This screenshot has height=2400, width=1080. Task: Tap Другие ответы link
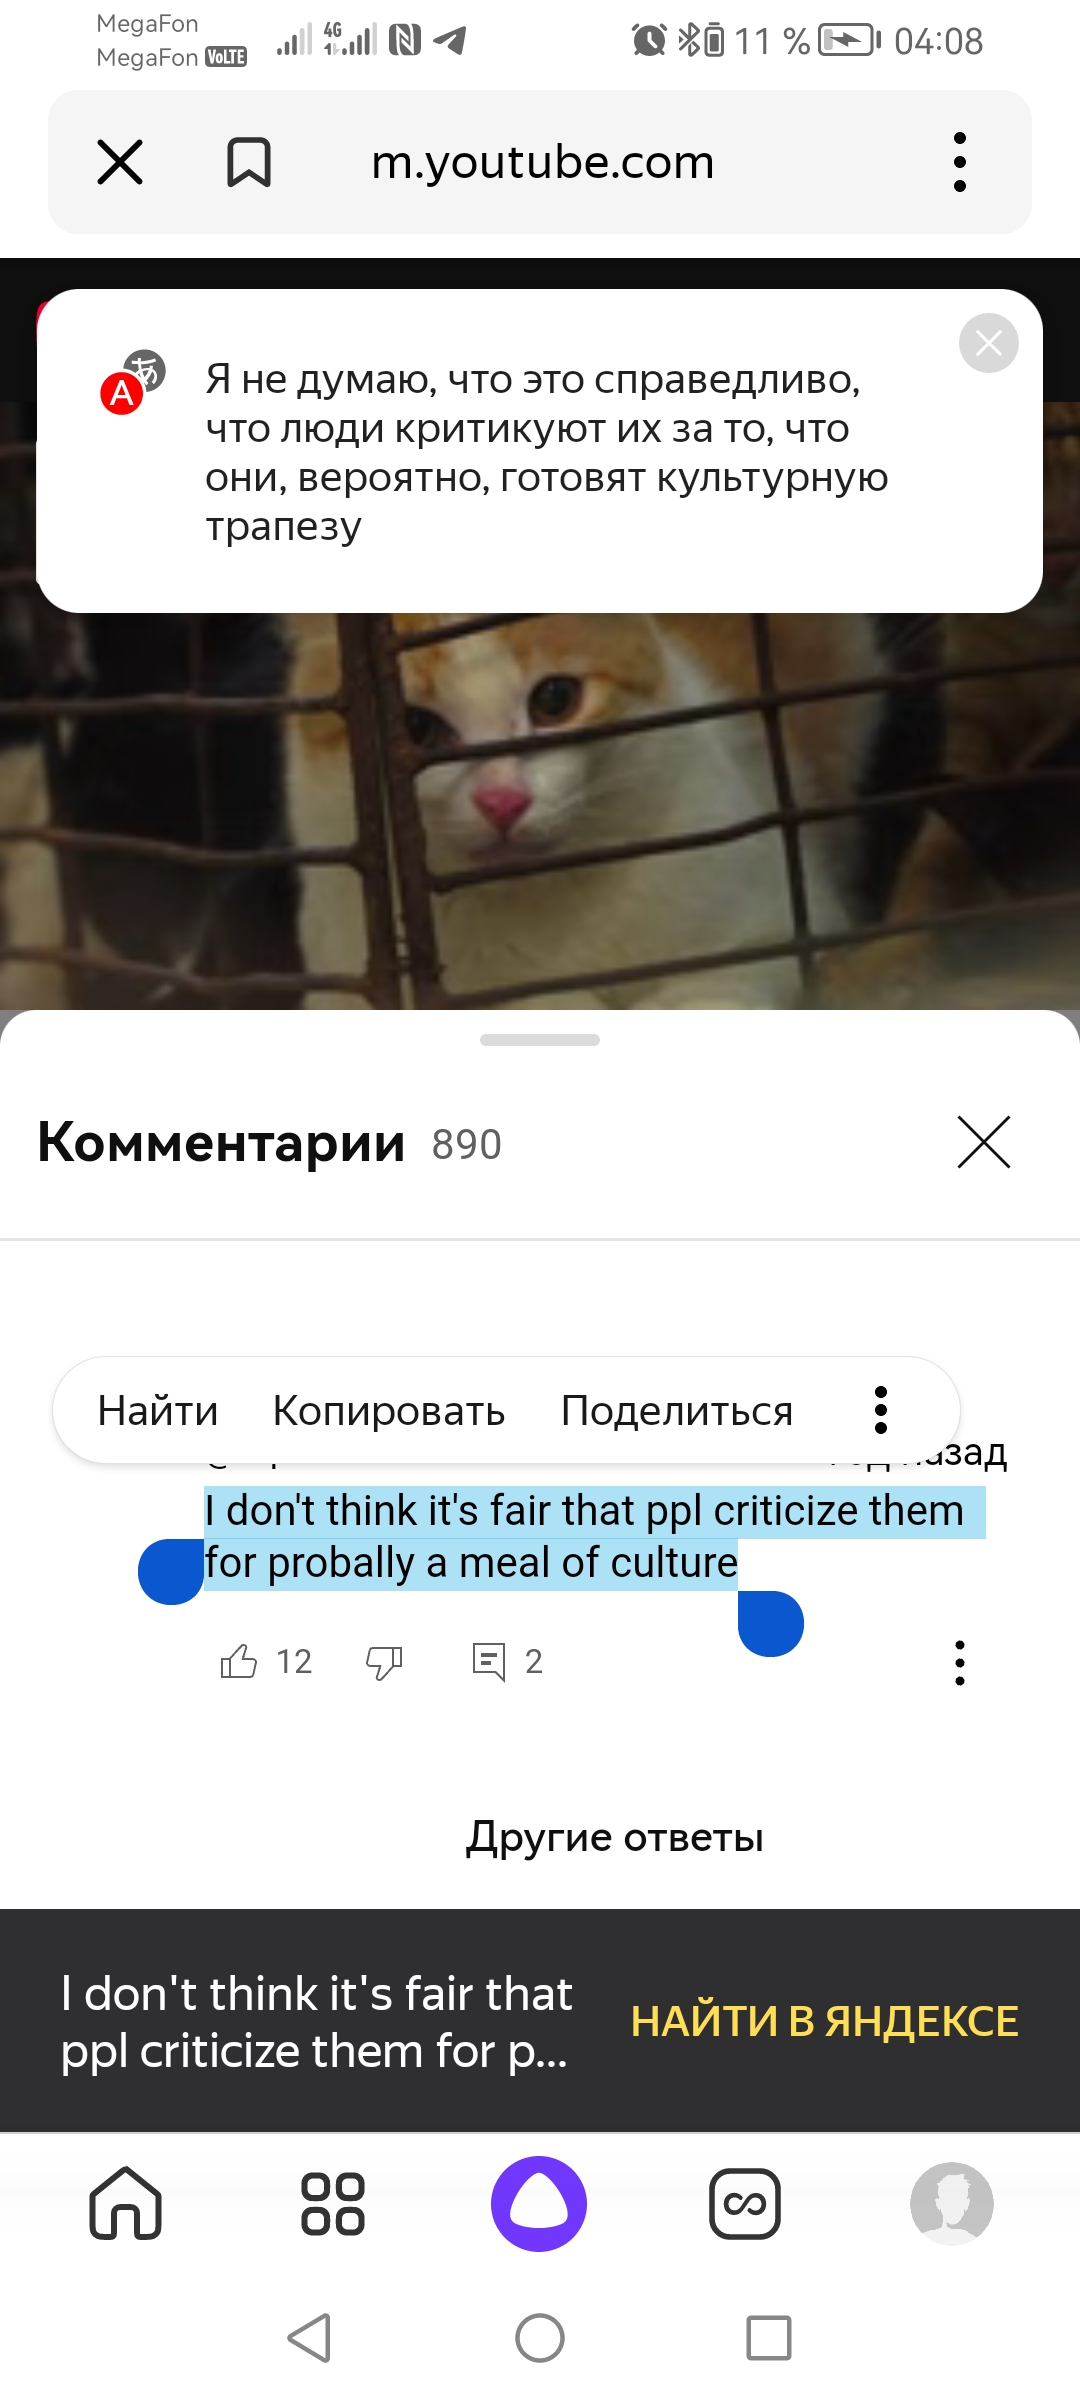[x=615, y=1837]
